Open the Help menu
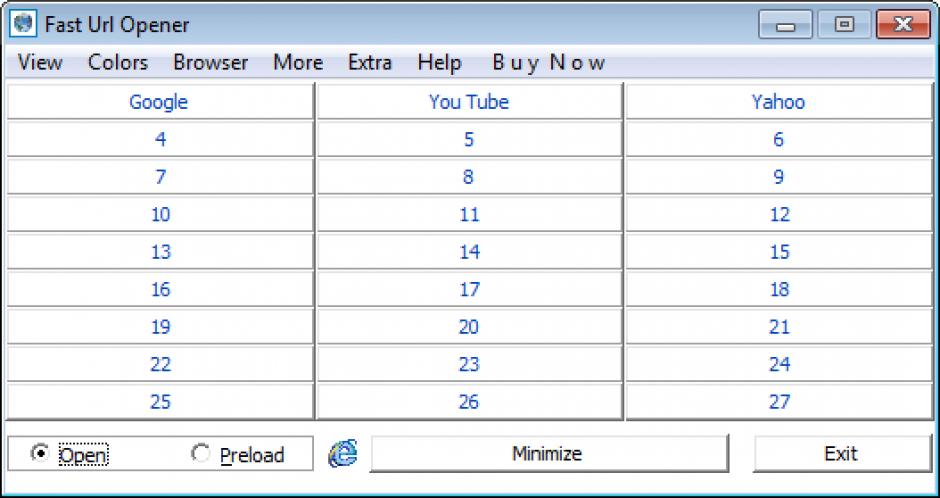940x498 pixels. point(439,62)
